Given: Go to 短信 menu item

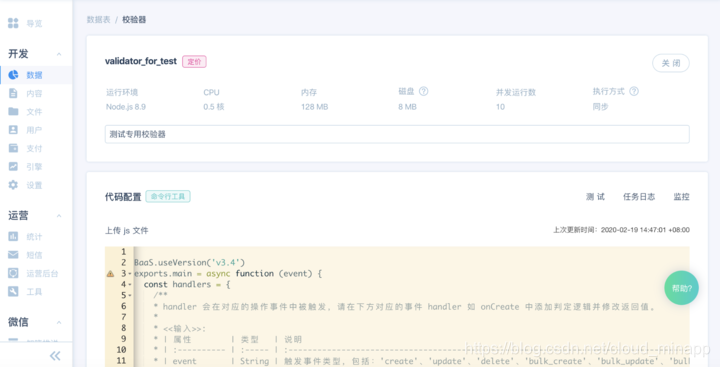Looking at the screenshot, I should 34,255.
